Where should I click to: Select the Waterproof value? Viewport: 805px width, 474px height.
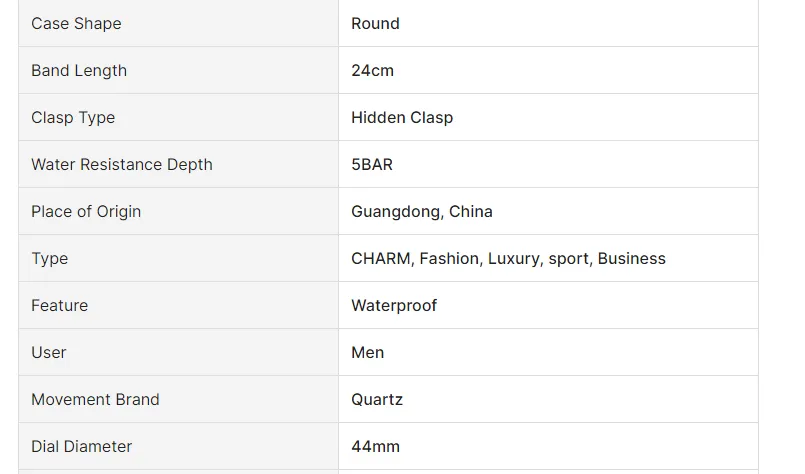pos(394,305)
